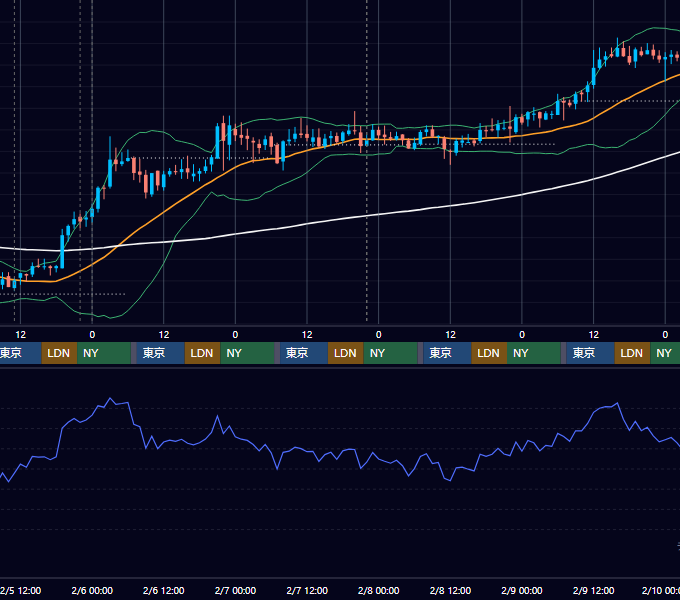
Task: Click the 2/8 00:00 date label
Action: (x=379, y=590)
